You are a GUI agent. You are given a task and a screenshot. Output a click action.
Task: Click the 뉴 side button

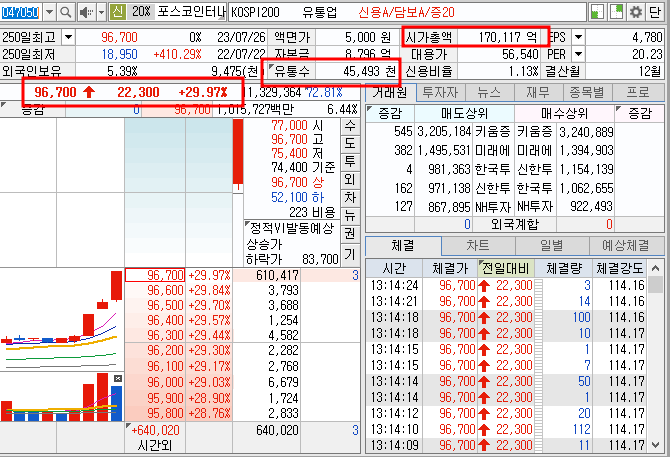pyautogui.click(x=350, y=216)
